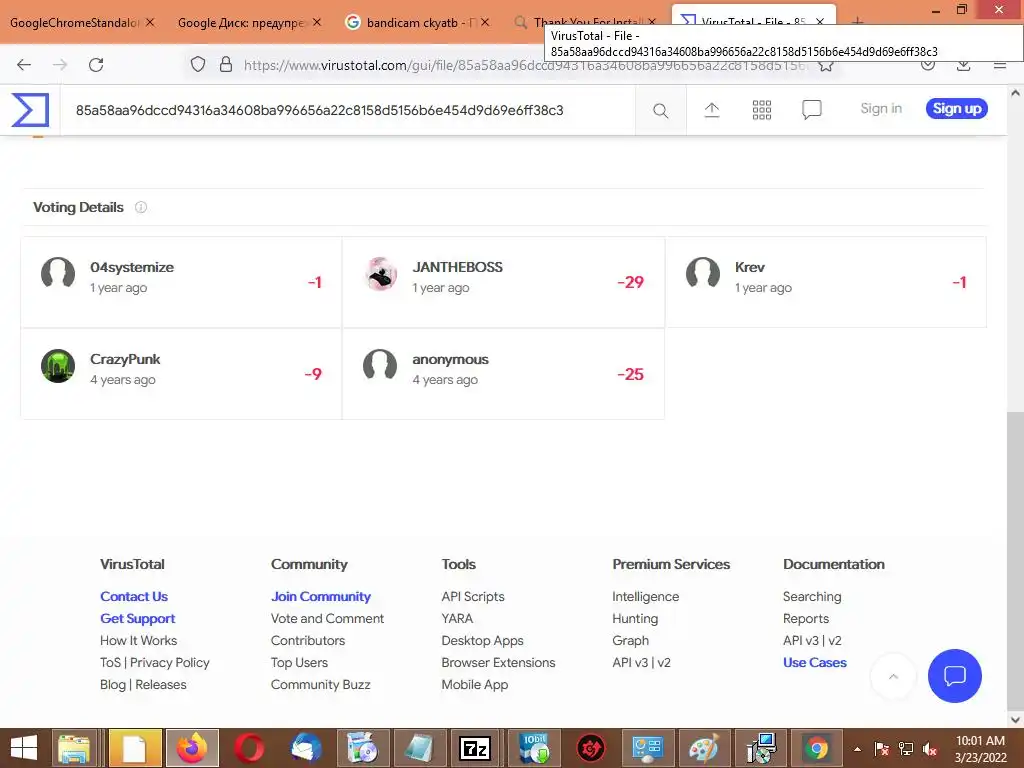1024x768 pixels.
Task: Click the search magnifier icon
Action: tap(660, 110)
